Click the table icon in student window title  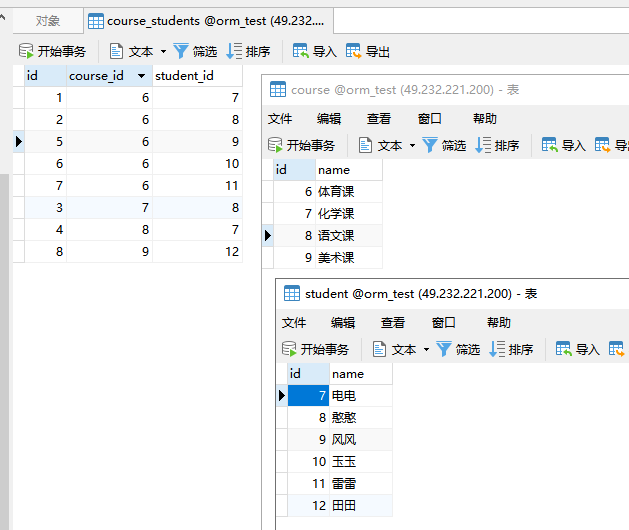click(x=292, y=293)
